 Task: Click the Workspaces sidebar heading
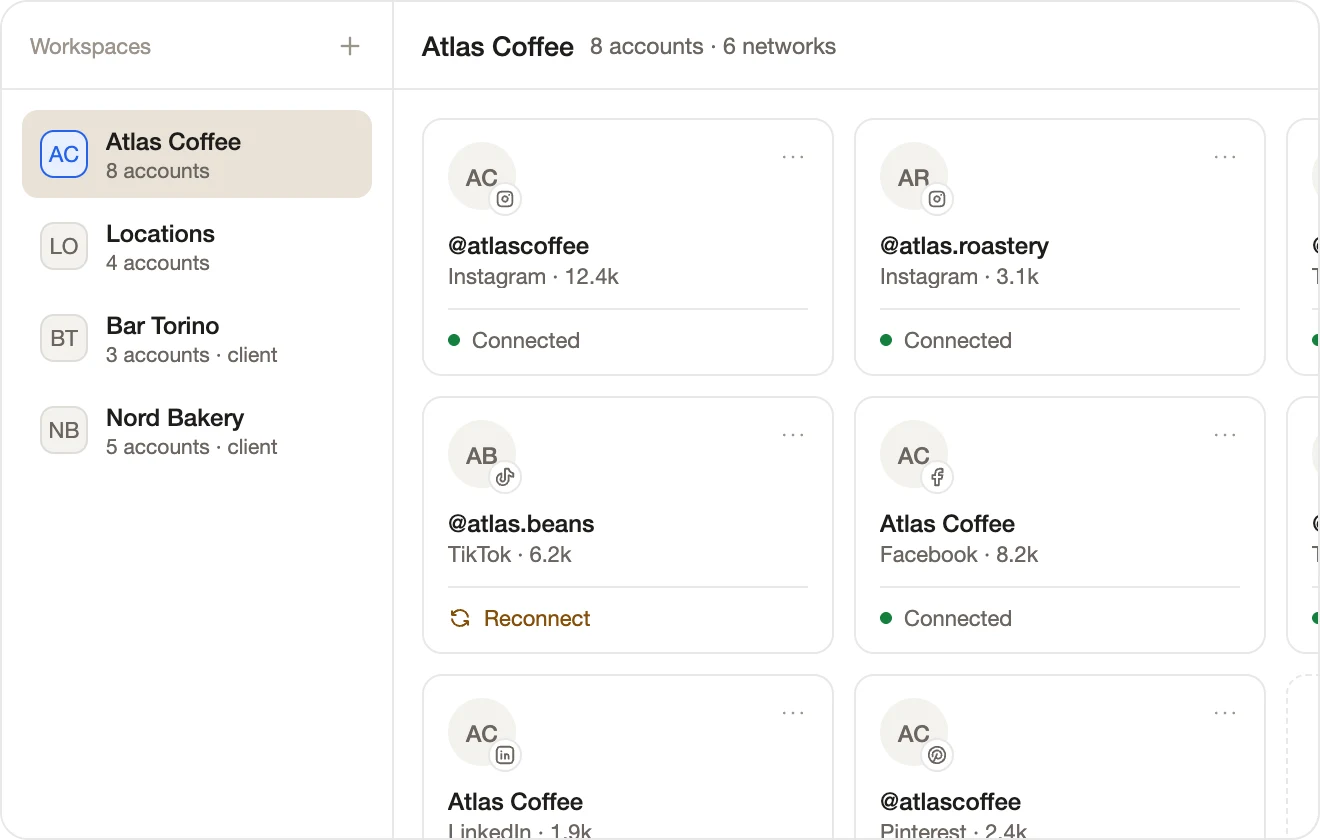pos(90,46)
